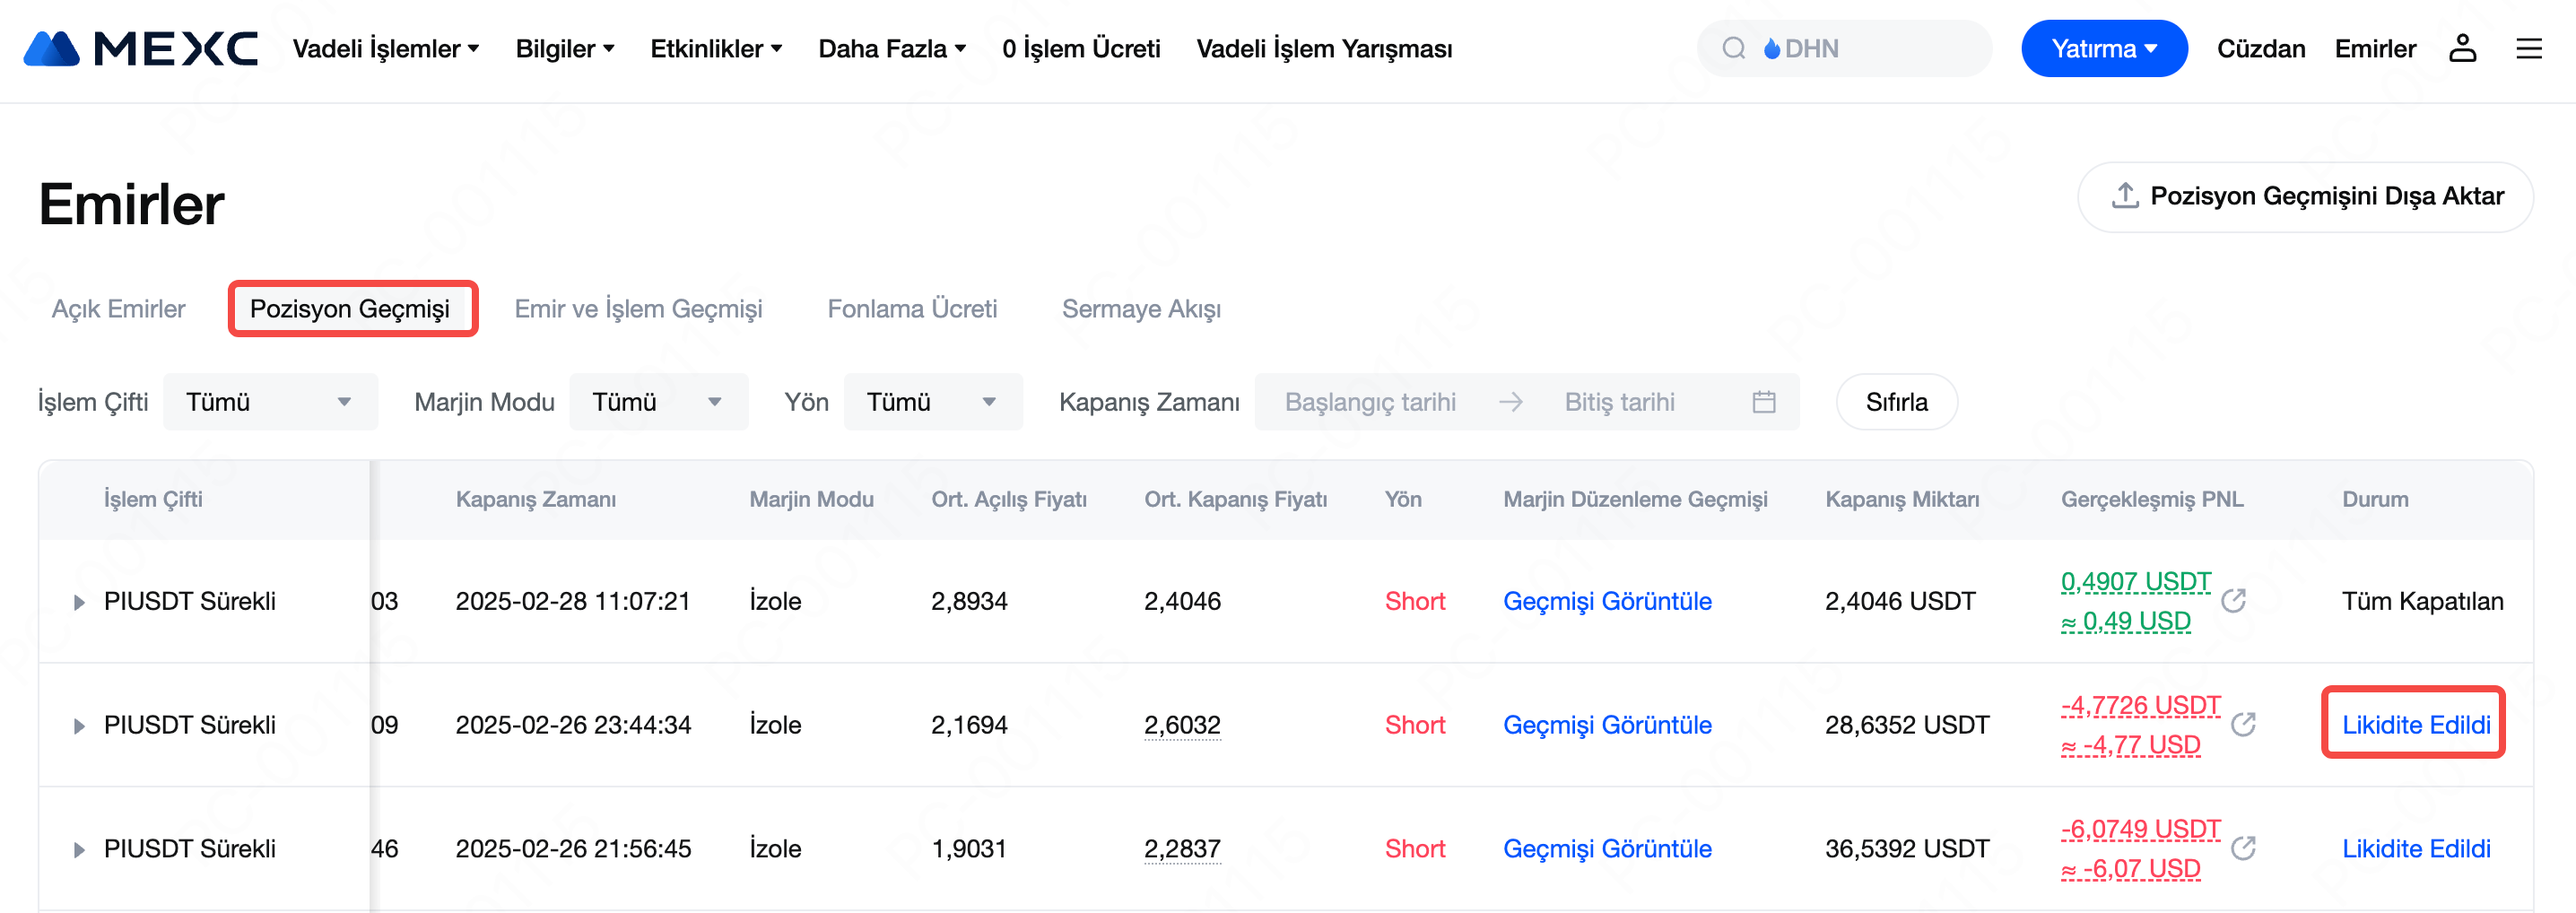This screenshot has height=913, width=2576.
Task: Open the hamburger menu icon
Action: coord(2529,48)
